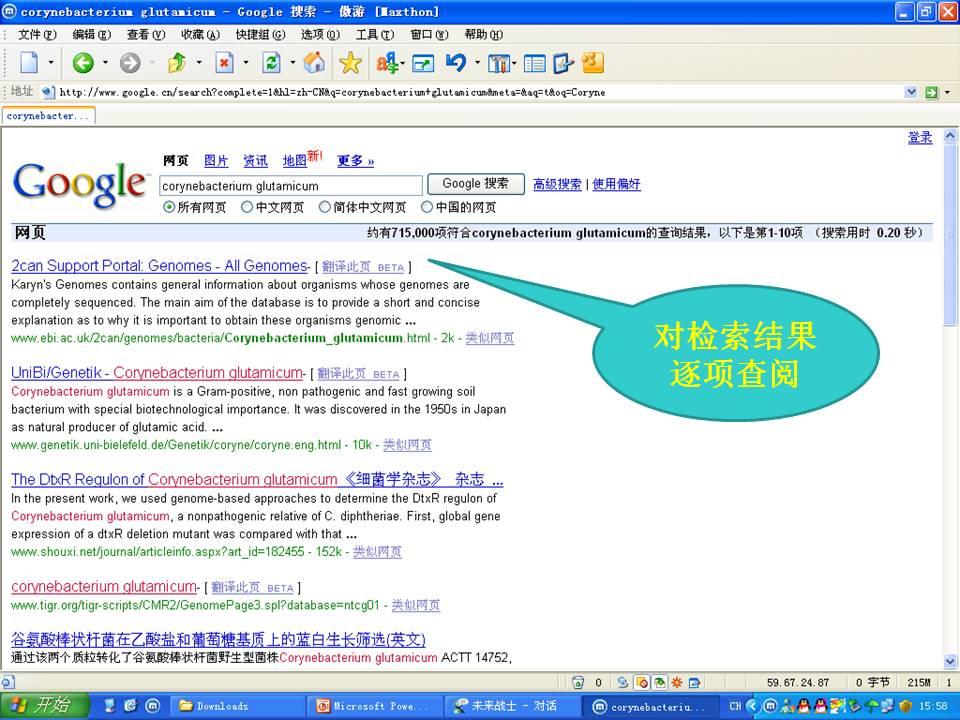
Task: Click the columns tools toolbar icon
Action: [x=498, y=63]
